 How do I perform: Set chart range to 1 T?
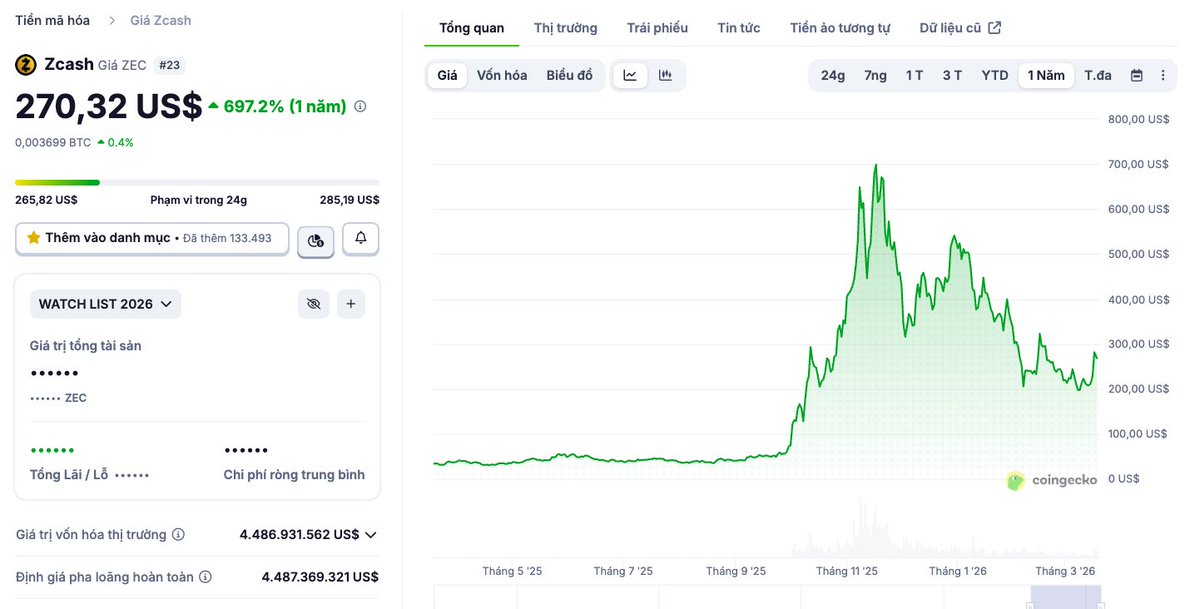[x=915, y=75]
